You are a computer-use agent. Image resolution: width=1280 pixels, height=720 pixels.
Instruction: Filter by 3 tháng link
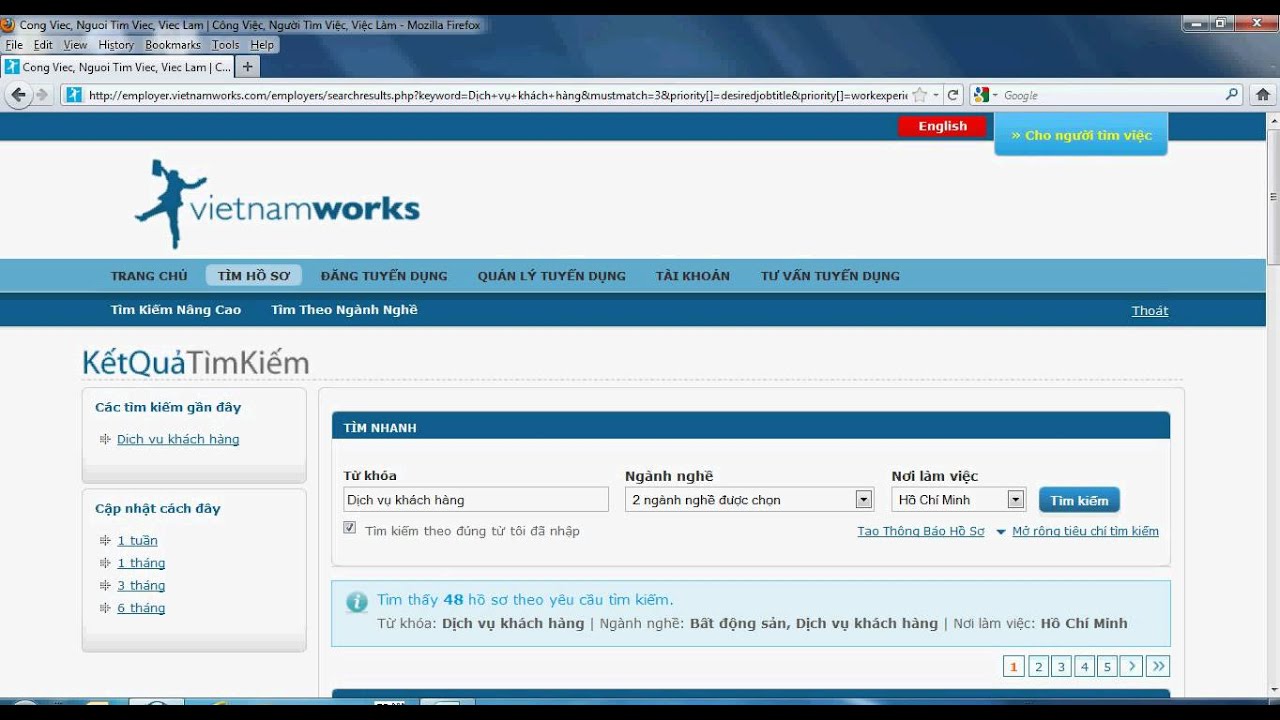[x=141, y=586]
